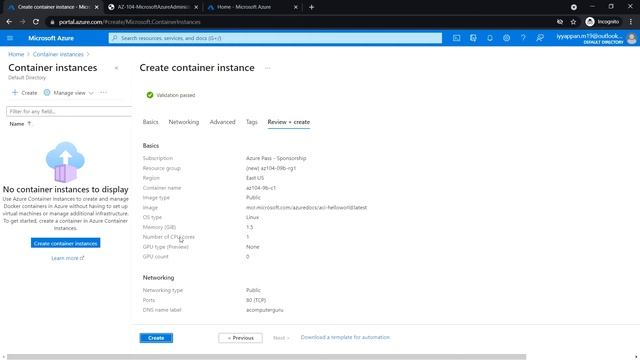
Task: Go to Container instances breadcrumb
Action: (x=58, y=54)
